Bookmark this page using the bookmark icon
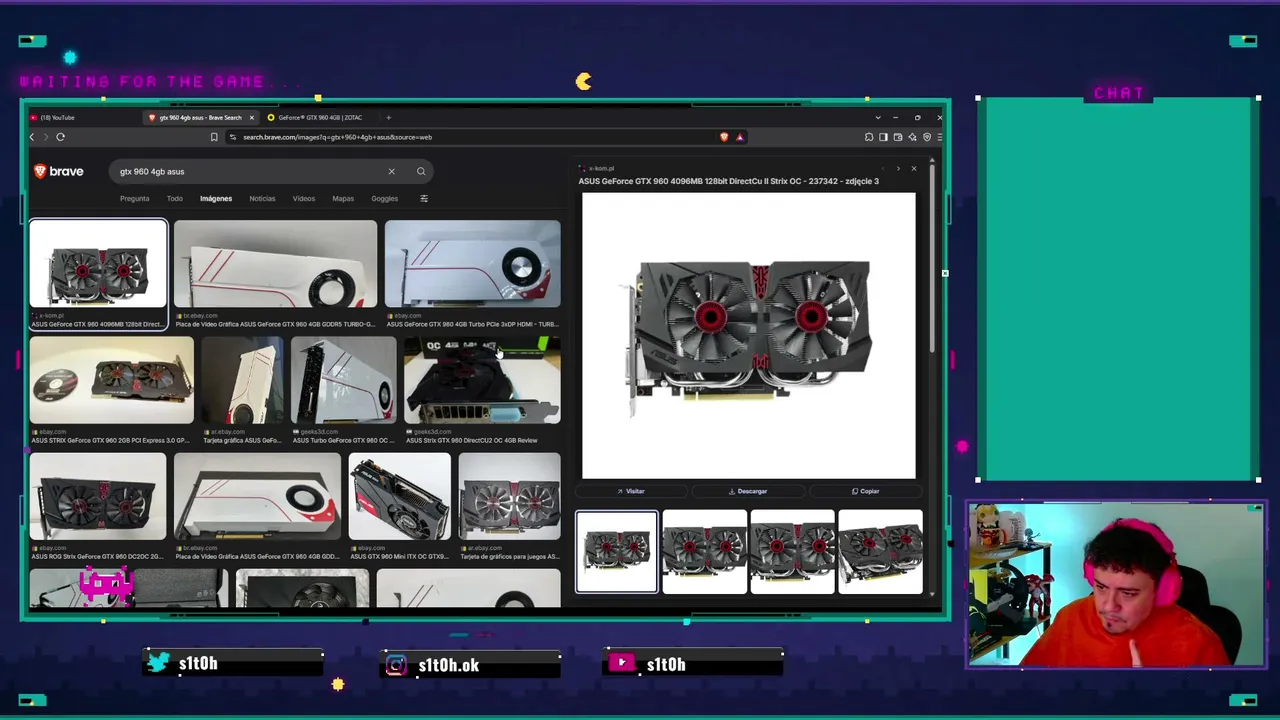 (x=214, y=137)
